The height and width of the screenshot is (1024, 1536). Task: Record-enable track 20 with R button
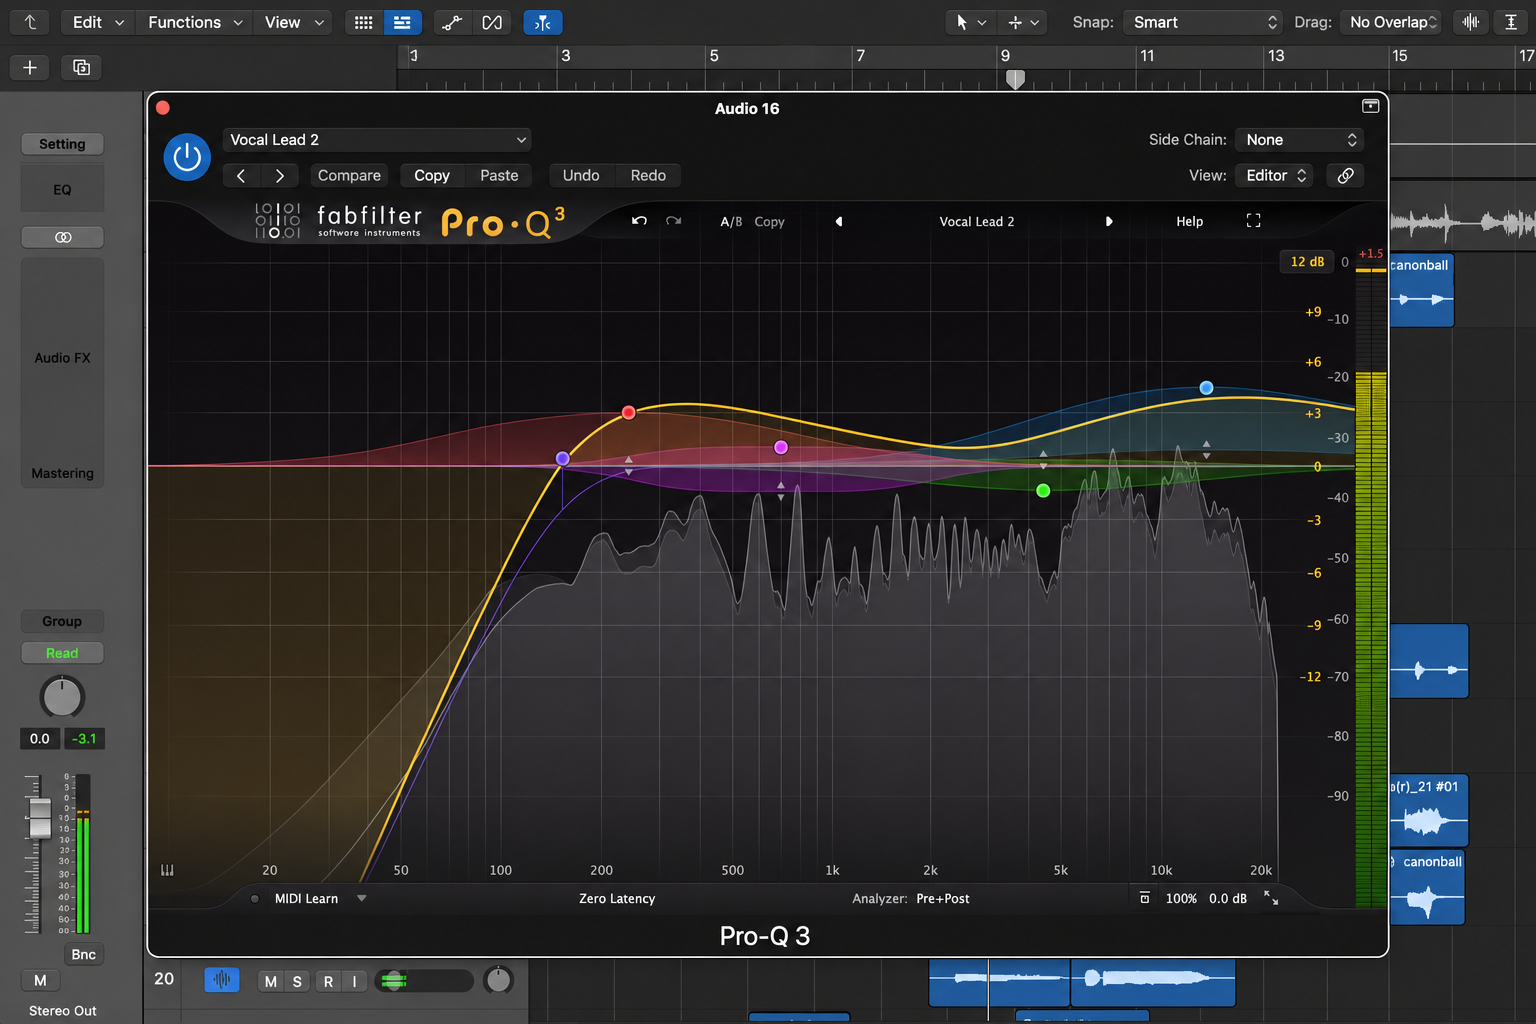(x=328, y=981)
